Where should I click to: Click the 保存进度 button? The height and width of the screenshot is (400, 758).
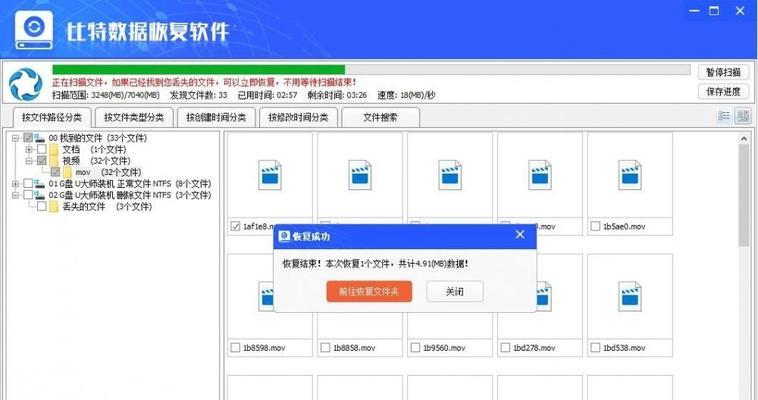tap(723, 91)
